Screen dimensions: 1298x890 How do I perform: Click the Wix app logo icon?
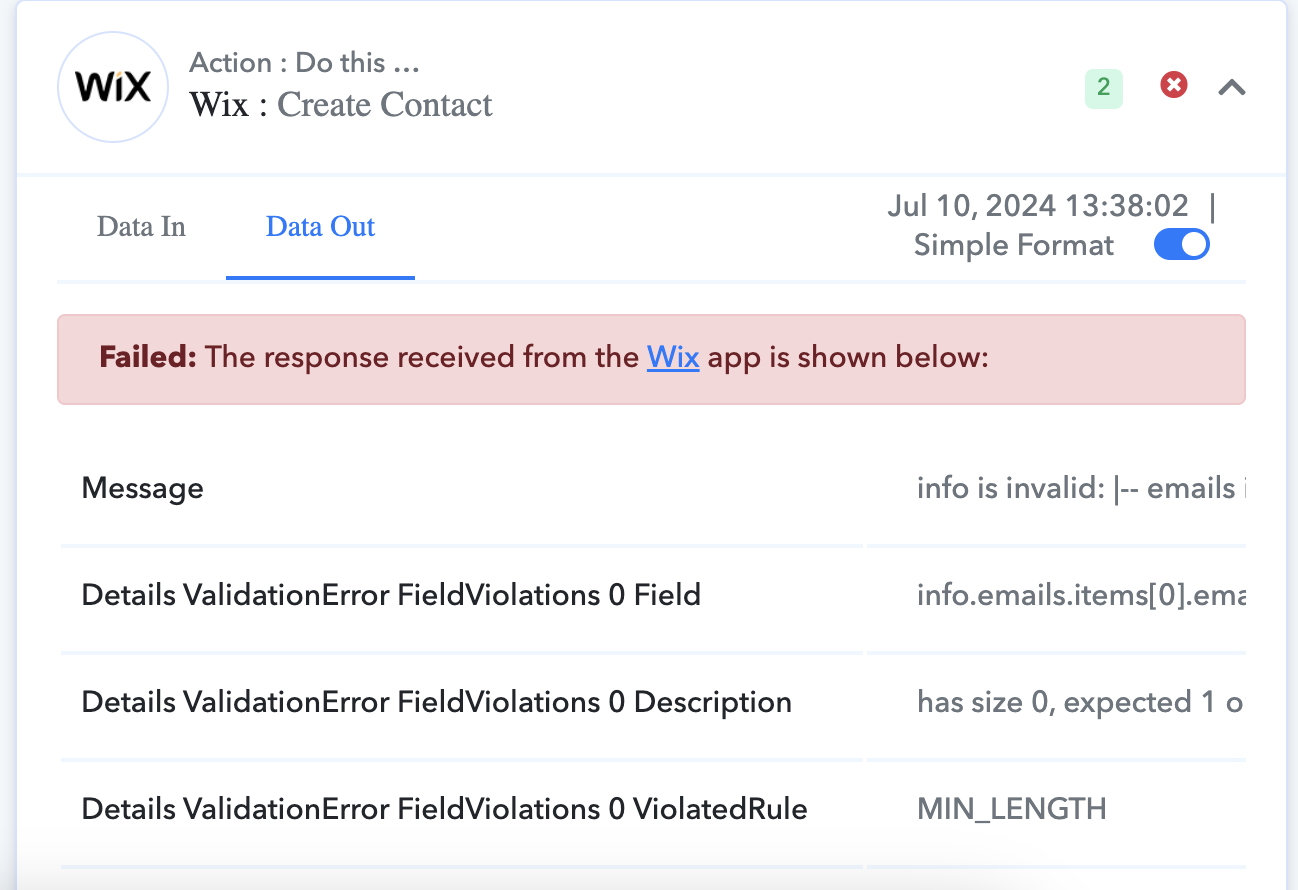point(113,86)
